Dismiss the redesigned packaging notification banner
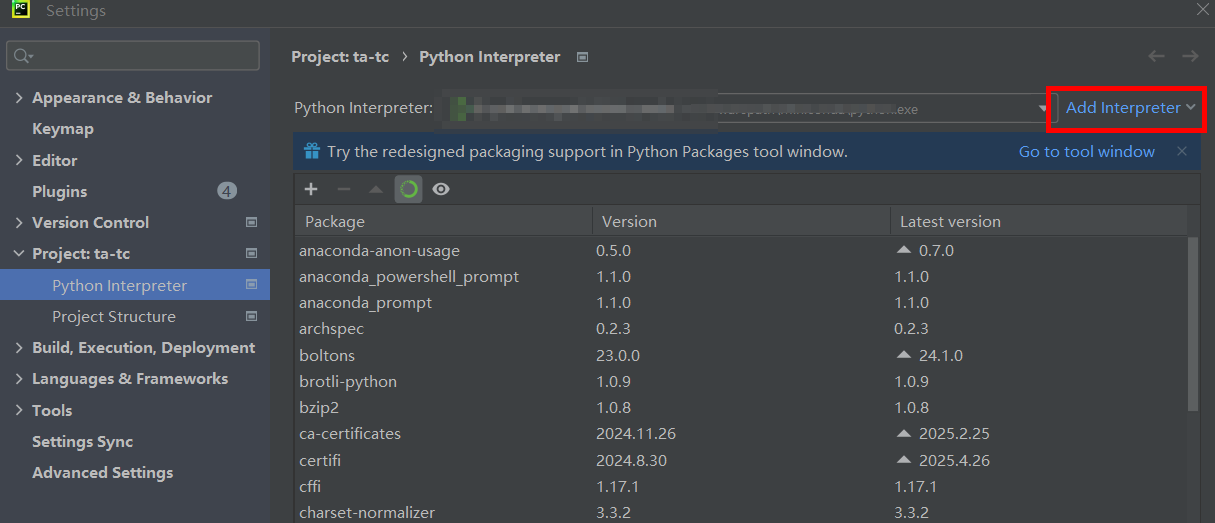This screenshot has height=523, width=1215. (x=1182, y=152)
